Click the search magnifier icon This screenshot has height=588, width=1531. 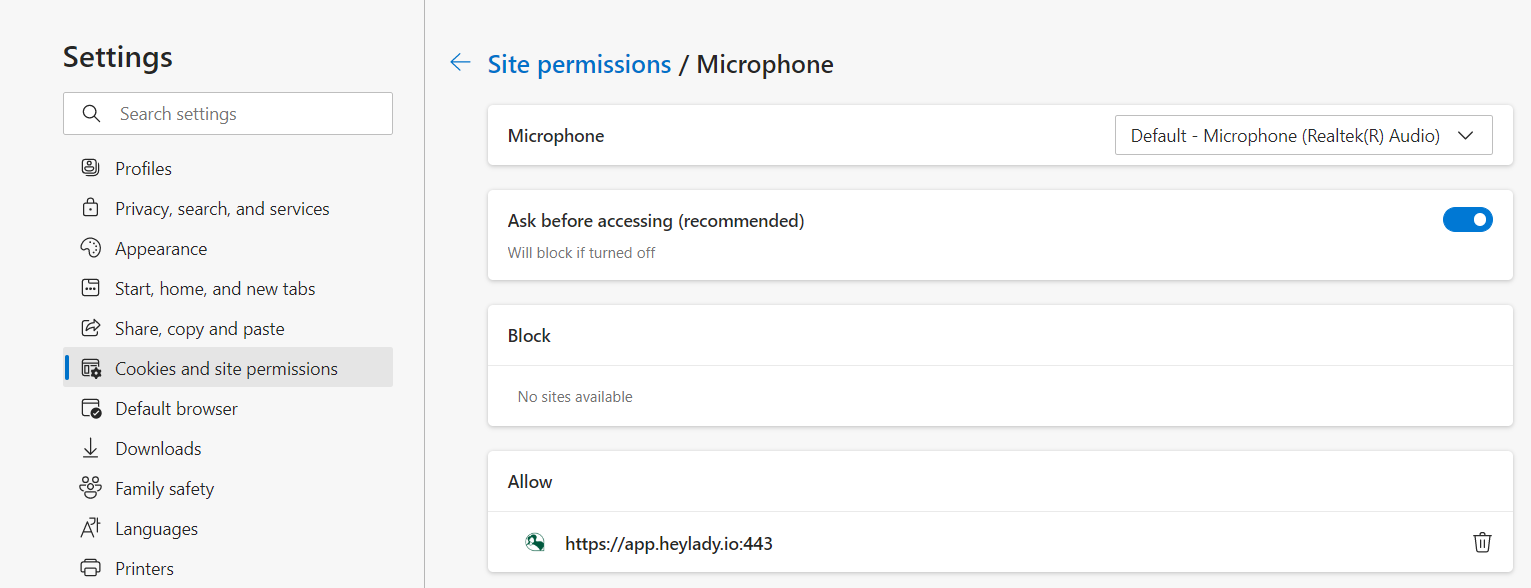coord(92,114)
